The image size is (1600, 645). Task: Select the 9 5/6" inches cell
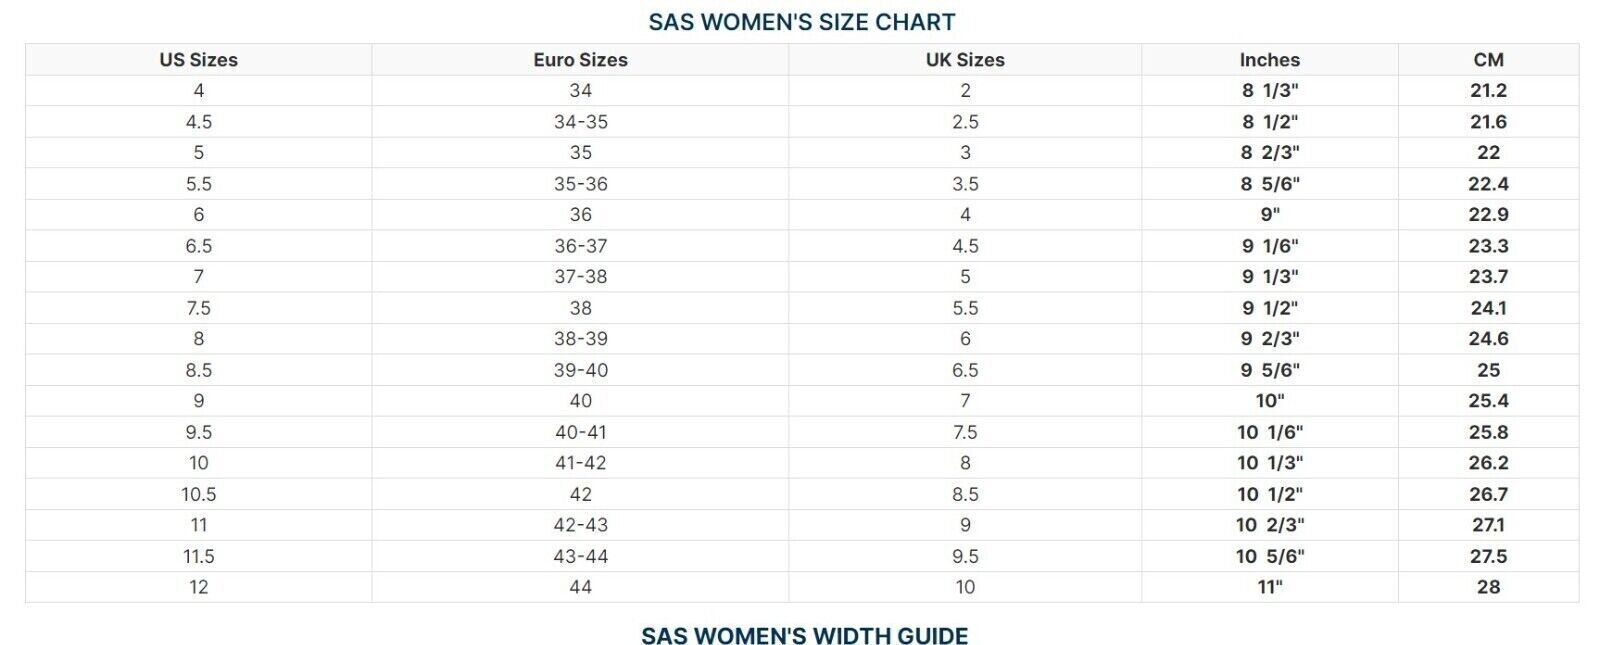coord(1270,370)
